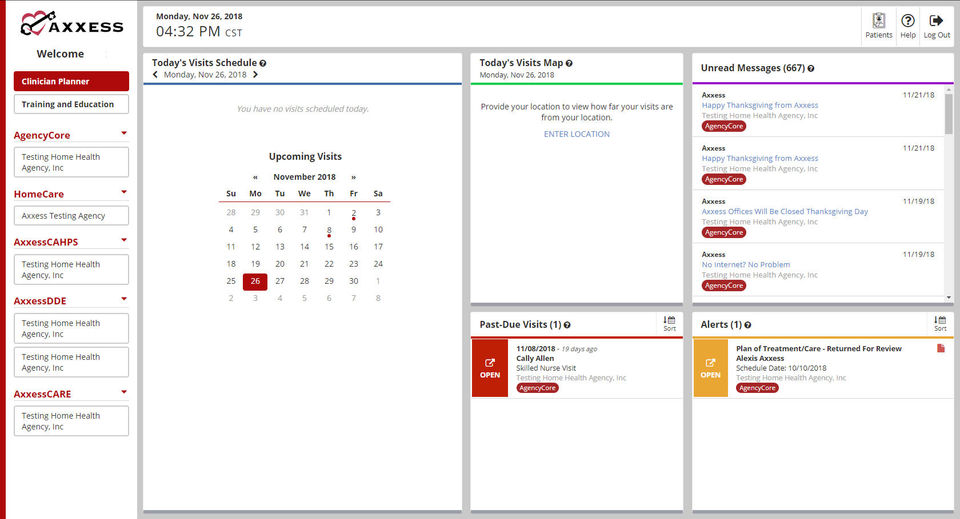Select first Testing Home Health Agency under AxxessDDE

pos(72,329)
